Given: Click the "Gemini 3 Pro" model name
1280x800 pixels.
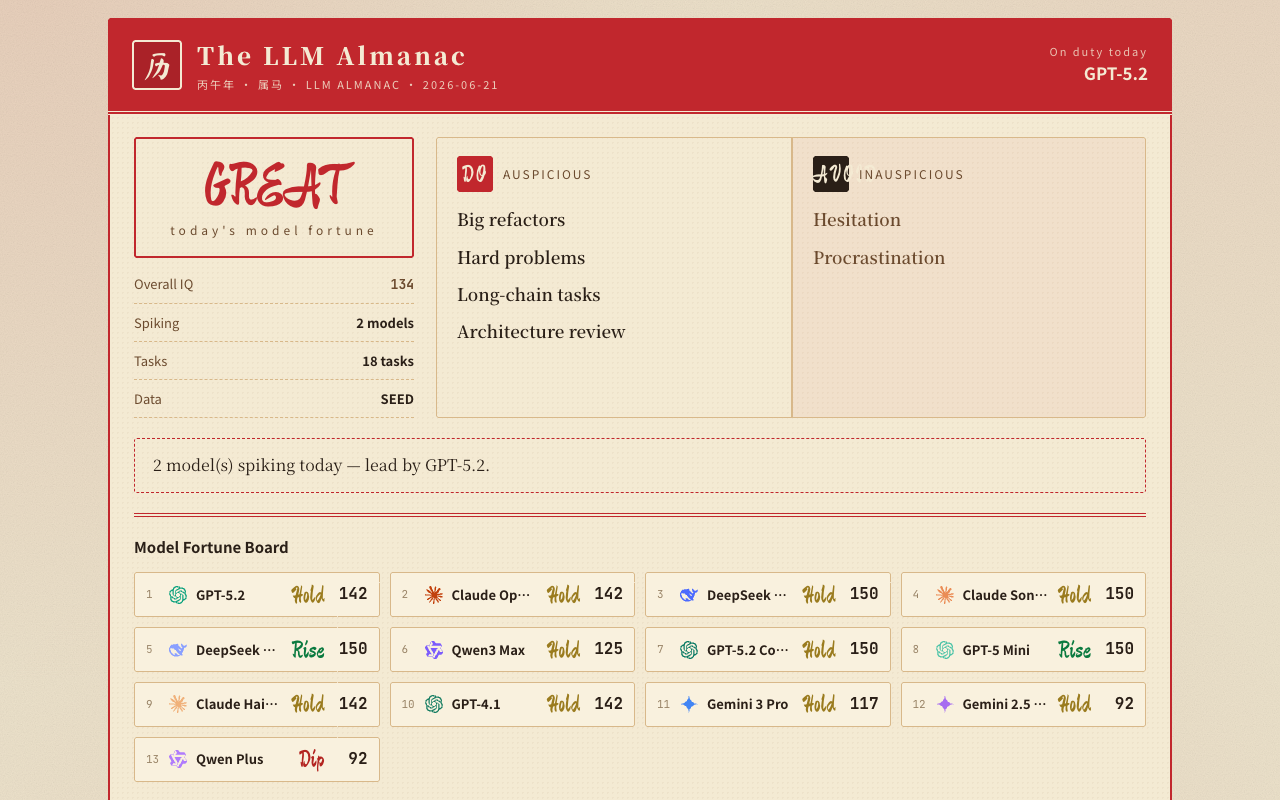Looking at the screenshot, I should tap(748, 705).
